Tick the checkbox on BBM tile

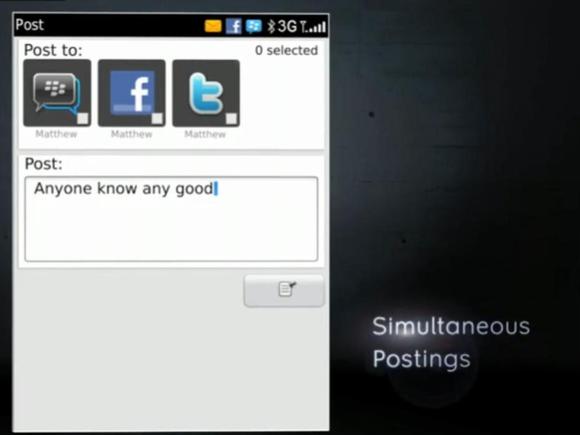tap(82, 118)
